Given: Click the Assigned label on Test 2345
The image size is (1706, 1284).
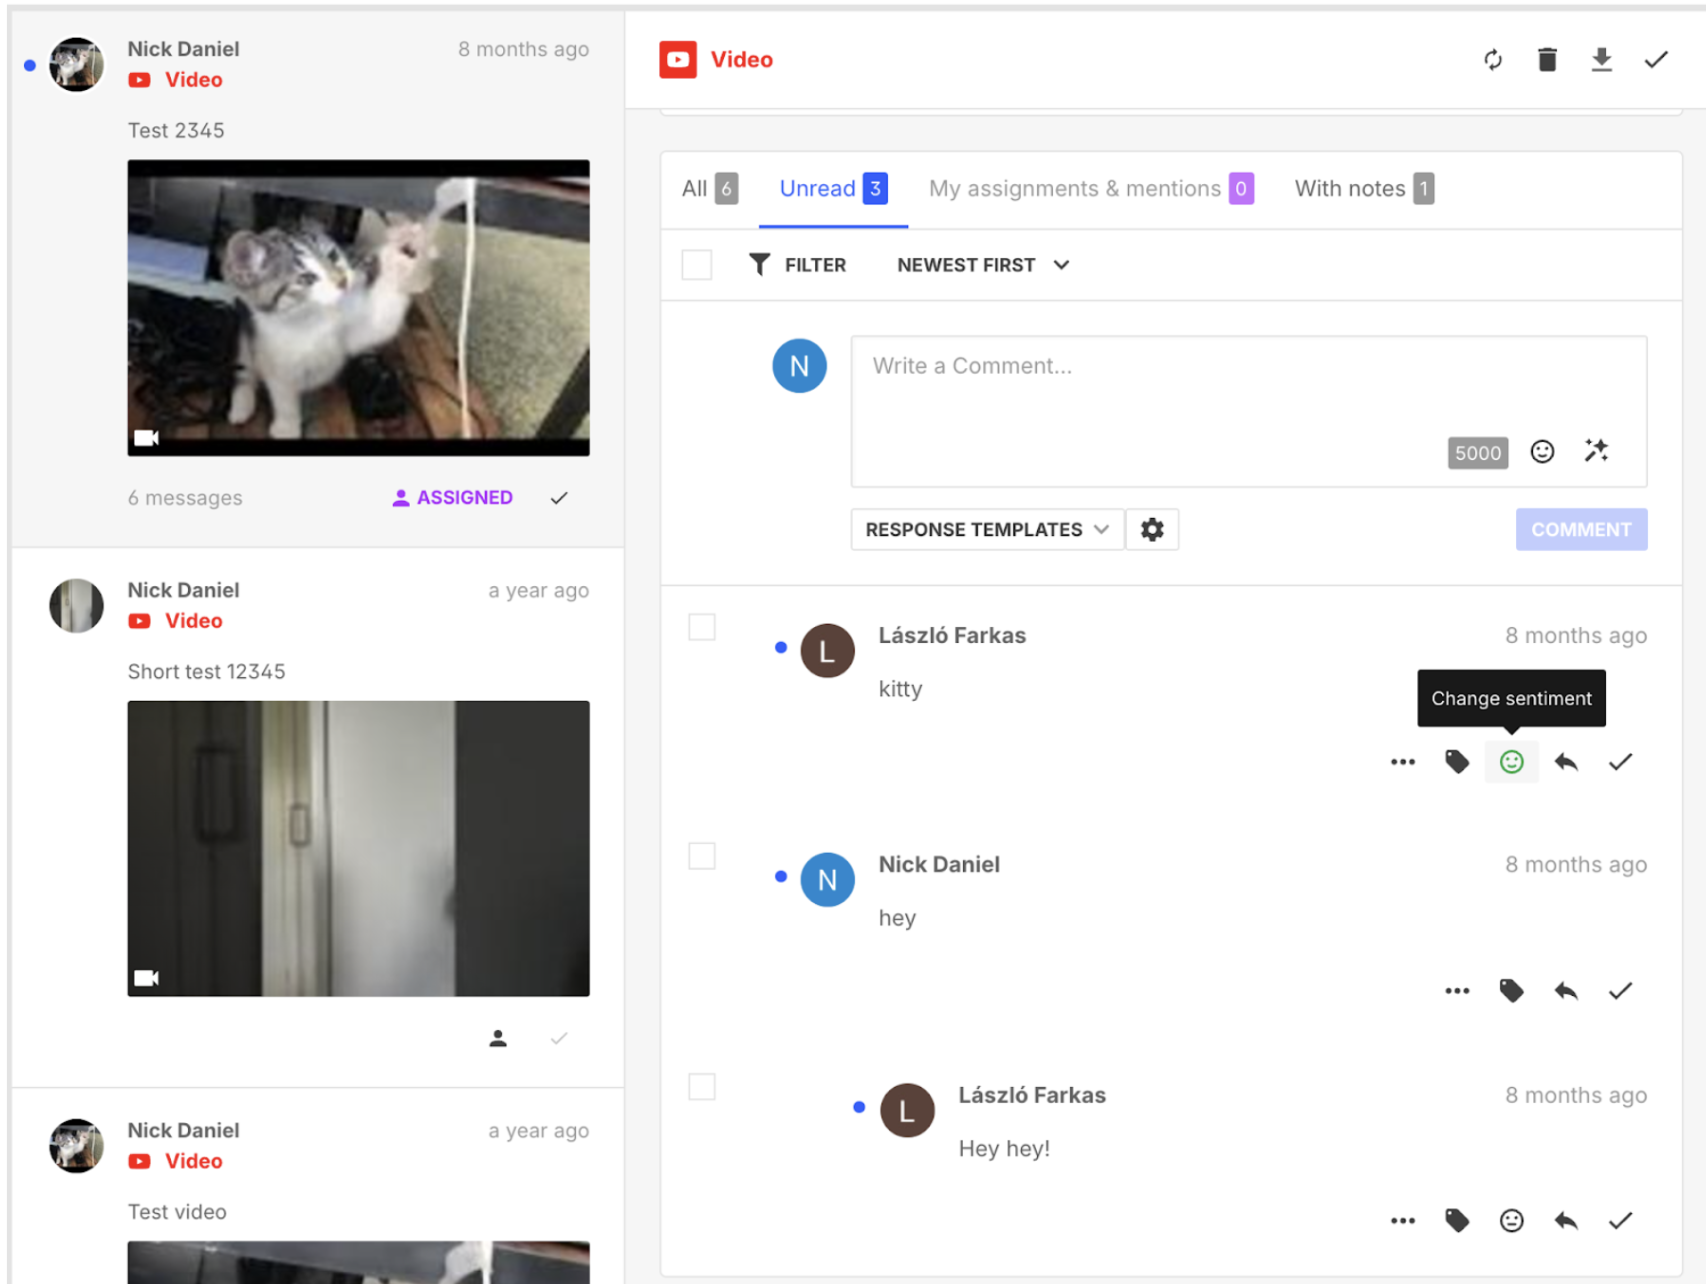Looking at the screenshot, I should (x=453, y=498).
